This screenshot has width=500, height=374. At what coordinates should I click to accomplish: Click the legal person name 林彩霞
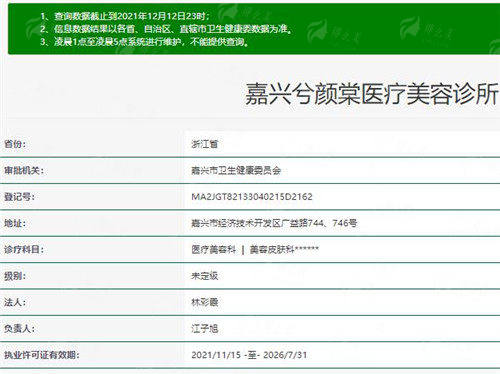click(205, 302)
